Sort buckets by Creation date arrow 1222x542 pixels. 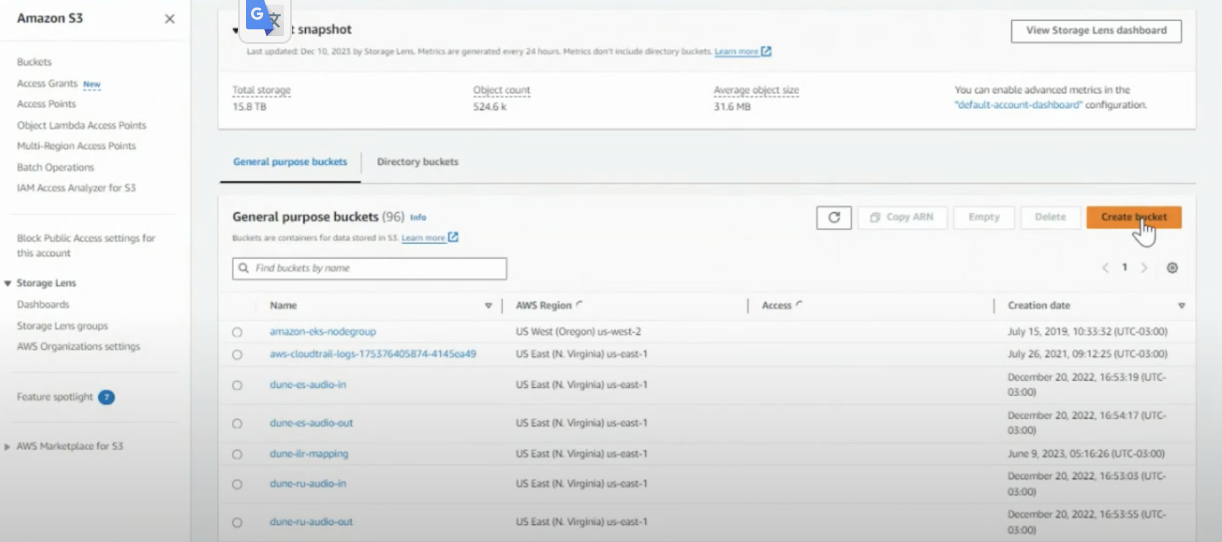point(1181,306)
